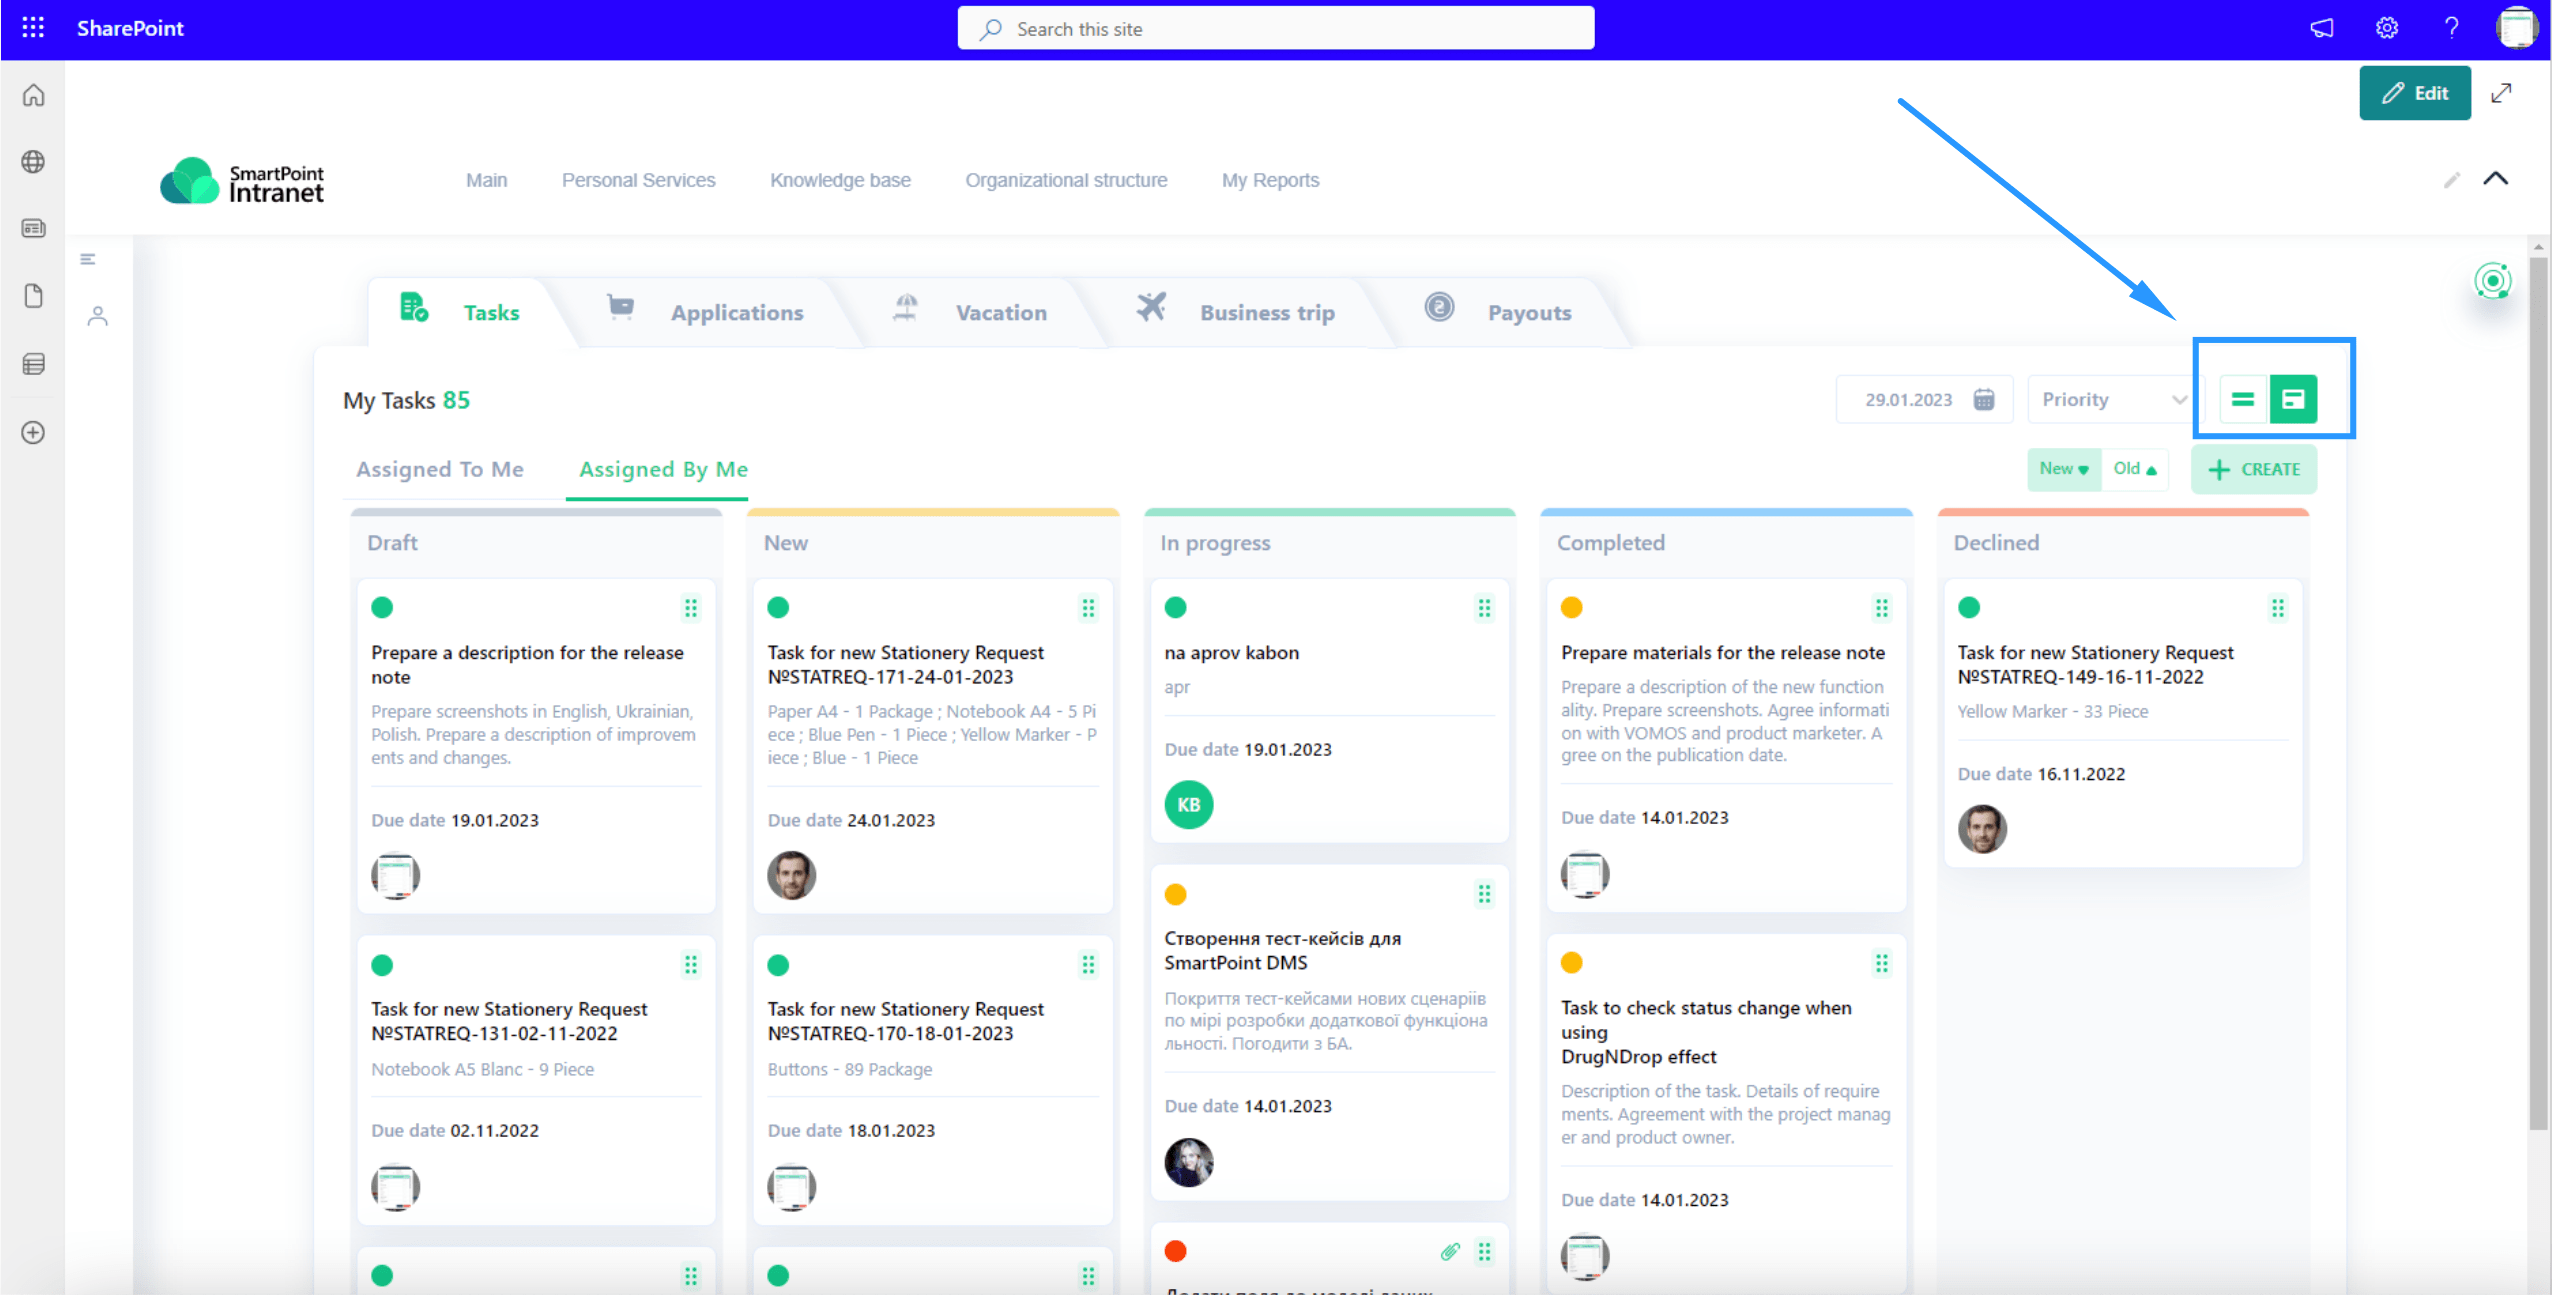
Task: Open the Assigned To Me tab
Action: [x=440, y=469]
